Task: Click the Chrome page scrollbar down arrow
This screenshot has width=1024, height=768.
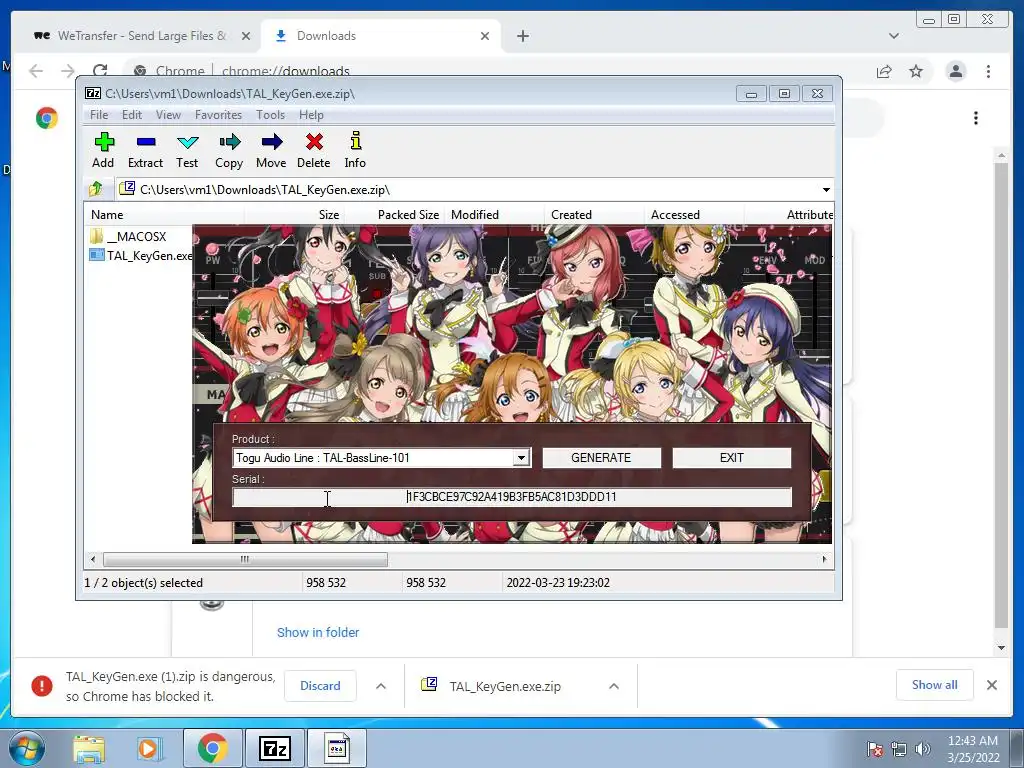Action: pyautogui.click(x=1001, y=648)
